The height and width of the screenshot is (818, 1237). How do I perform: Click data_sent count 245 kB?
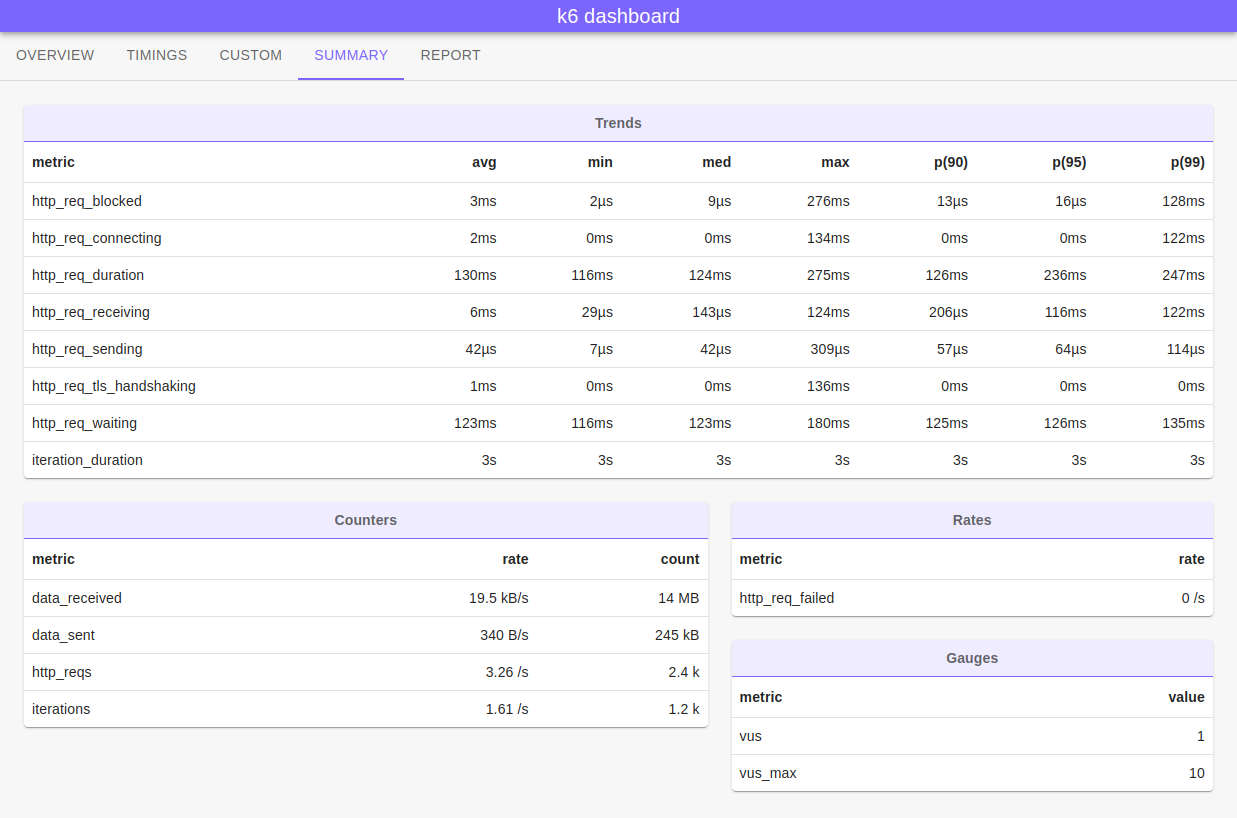pos(677,635)
